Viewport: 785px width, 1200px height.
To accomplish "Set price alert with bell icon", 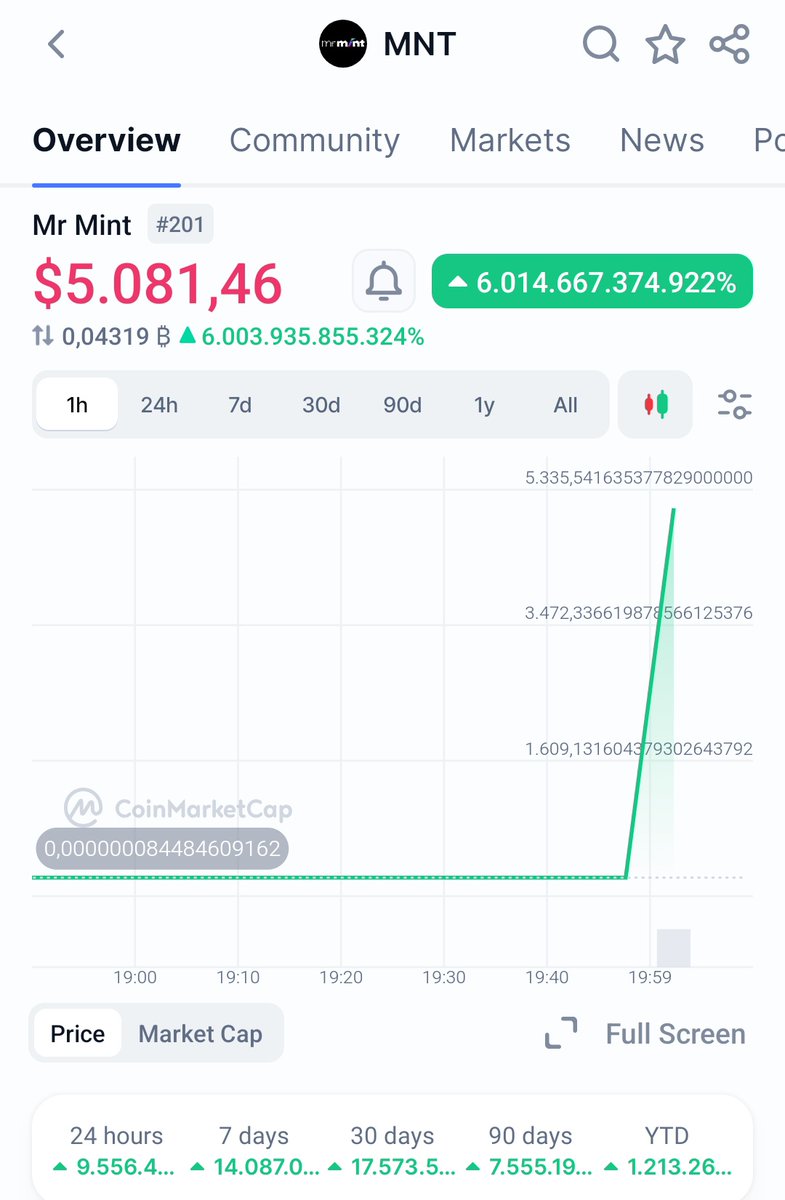I will point(383,281).
